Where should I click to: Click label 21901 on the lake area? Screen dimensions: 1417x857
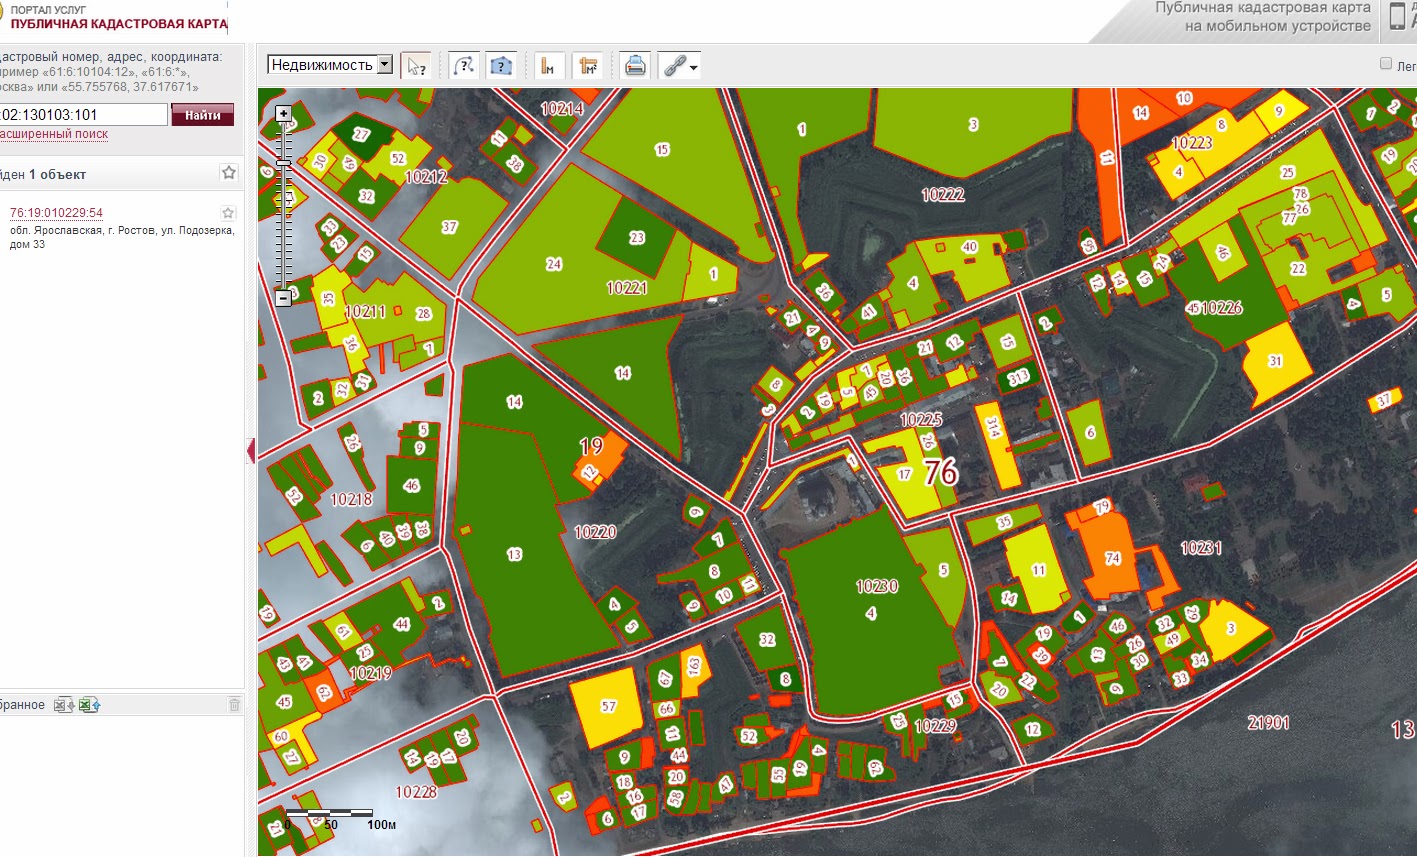point(1268,722)
